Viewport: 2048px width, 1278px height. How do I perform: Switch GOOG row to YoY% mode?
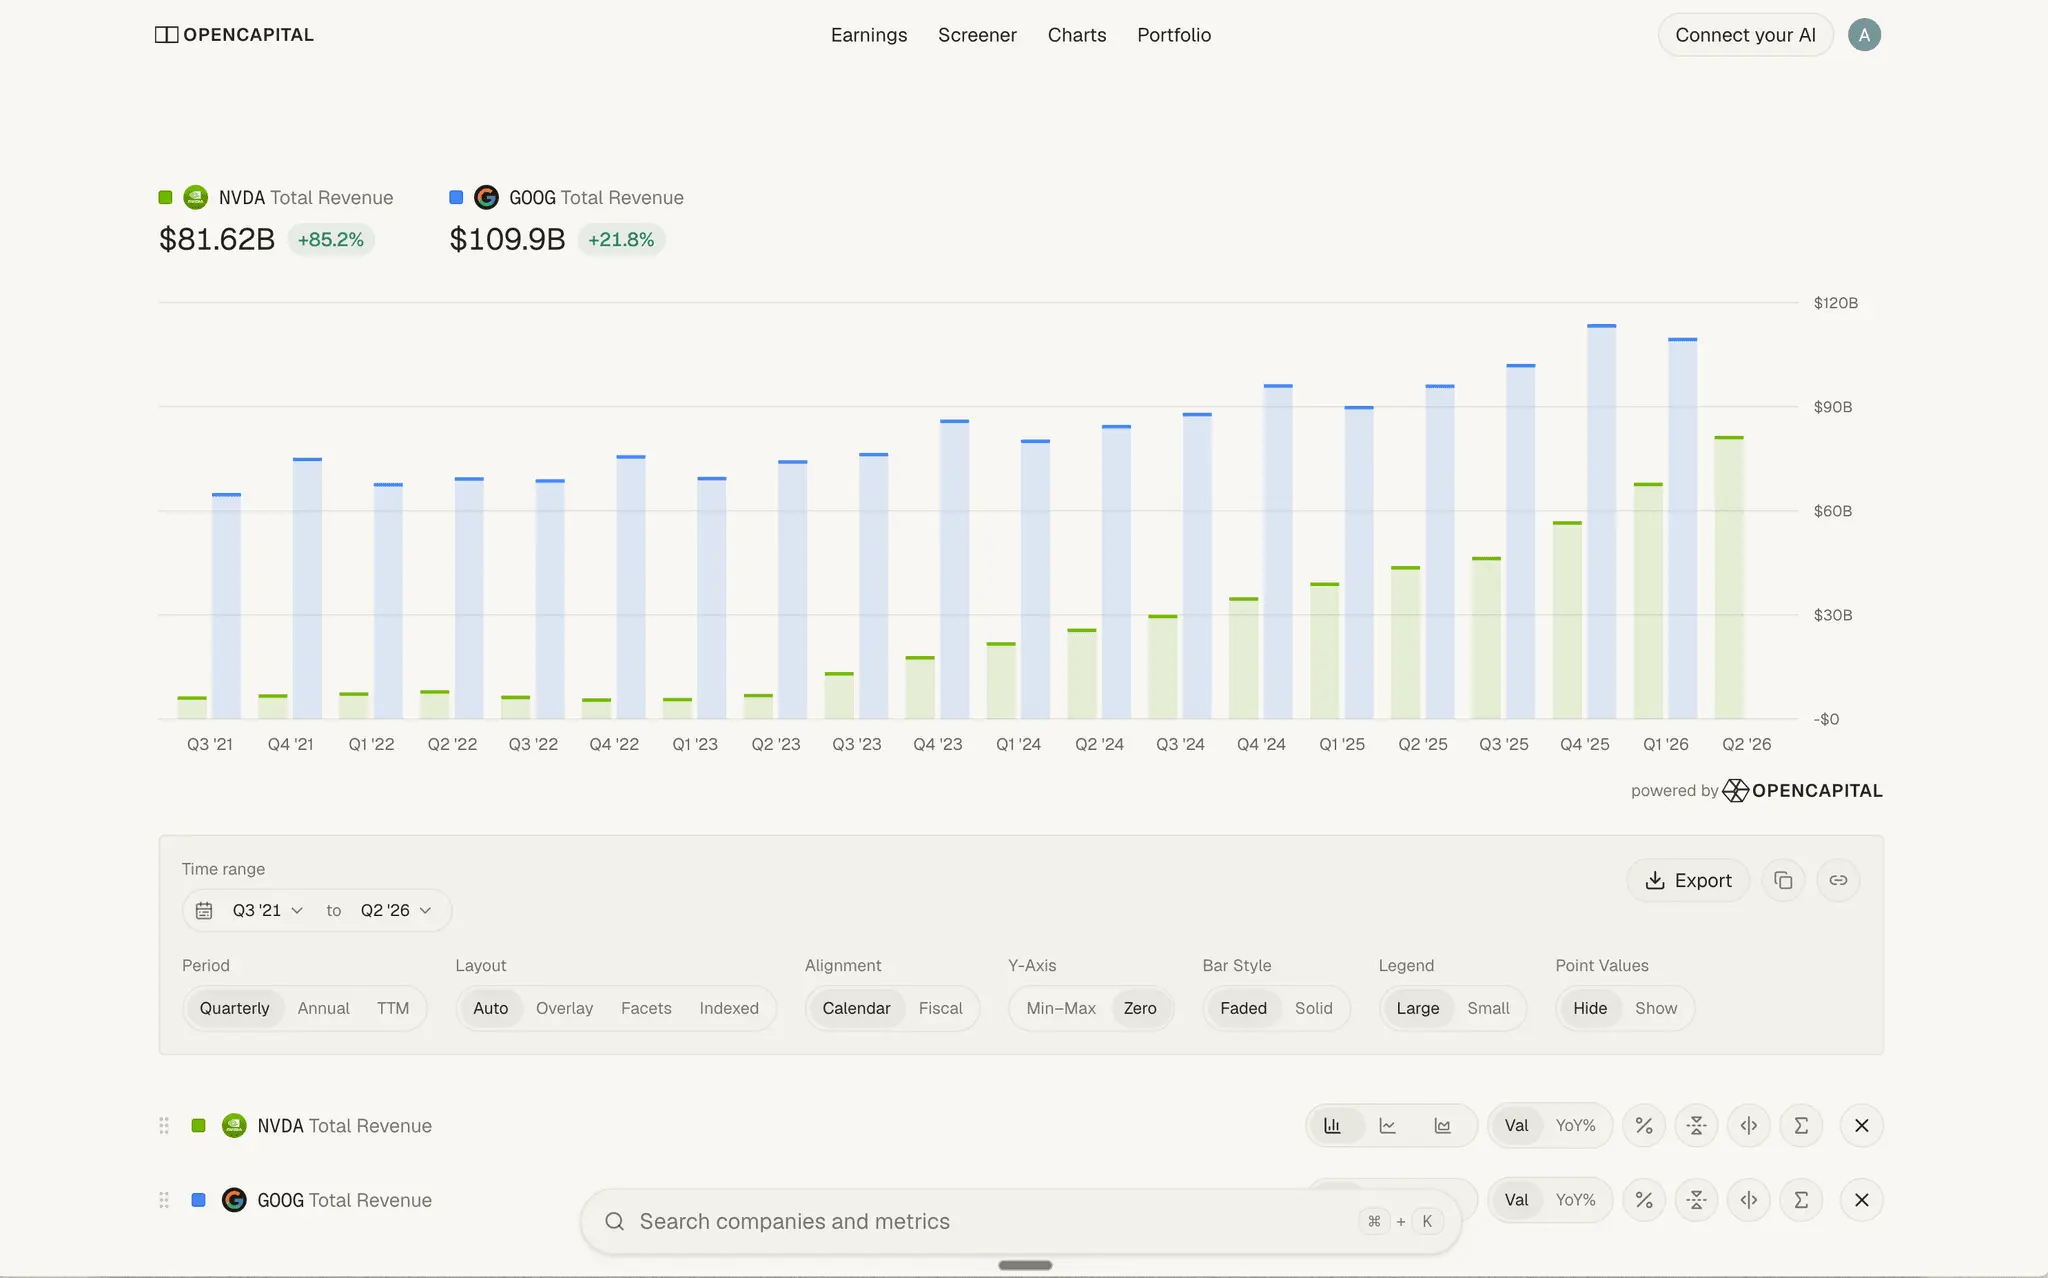[x=1575, y=1199]
